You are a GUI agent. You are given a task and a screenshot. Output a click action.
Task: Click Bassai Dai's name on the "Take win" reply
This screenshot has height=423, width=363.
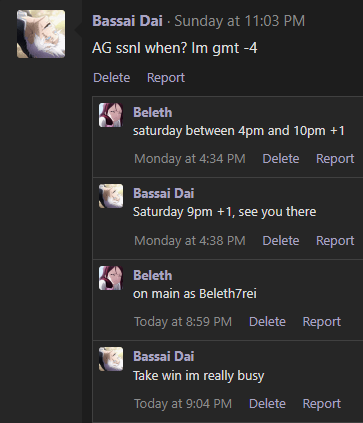point(164,356)
